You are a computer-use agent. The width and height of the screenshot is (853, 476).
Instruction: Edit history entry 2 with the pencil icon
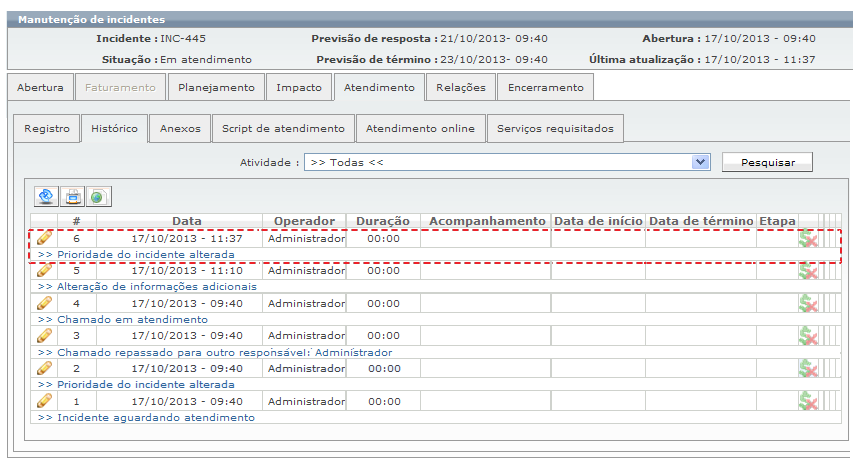click(x=45, y=368)
